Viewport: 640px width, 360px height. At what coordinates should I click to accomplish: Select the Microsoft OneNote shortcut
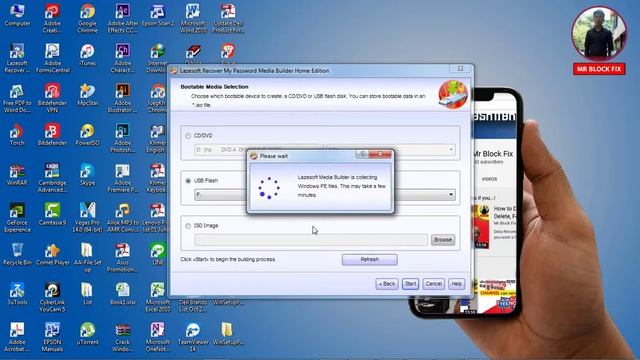(158, 337)
